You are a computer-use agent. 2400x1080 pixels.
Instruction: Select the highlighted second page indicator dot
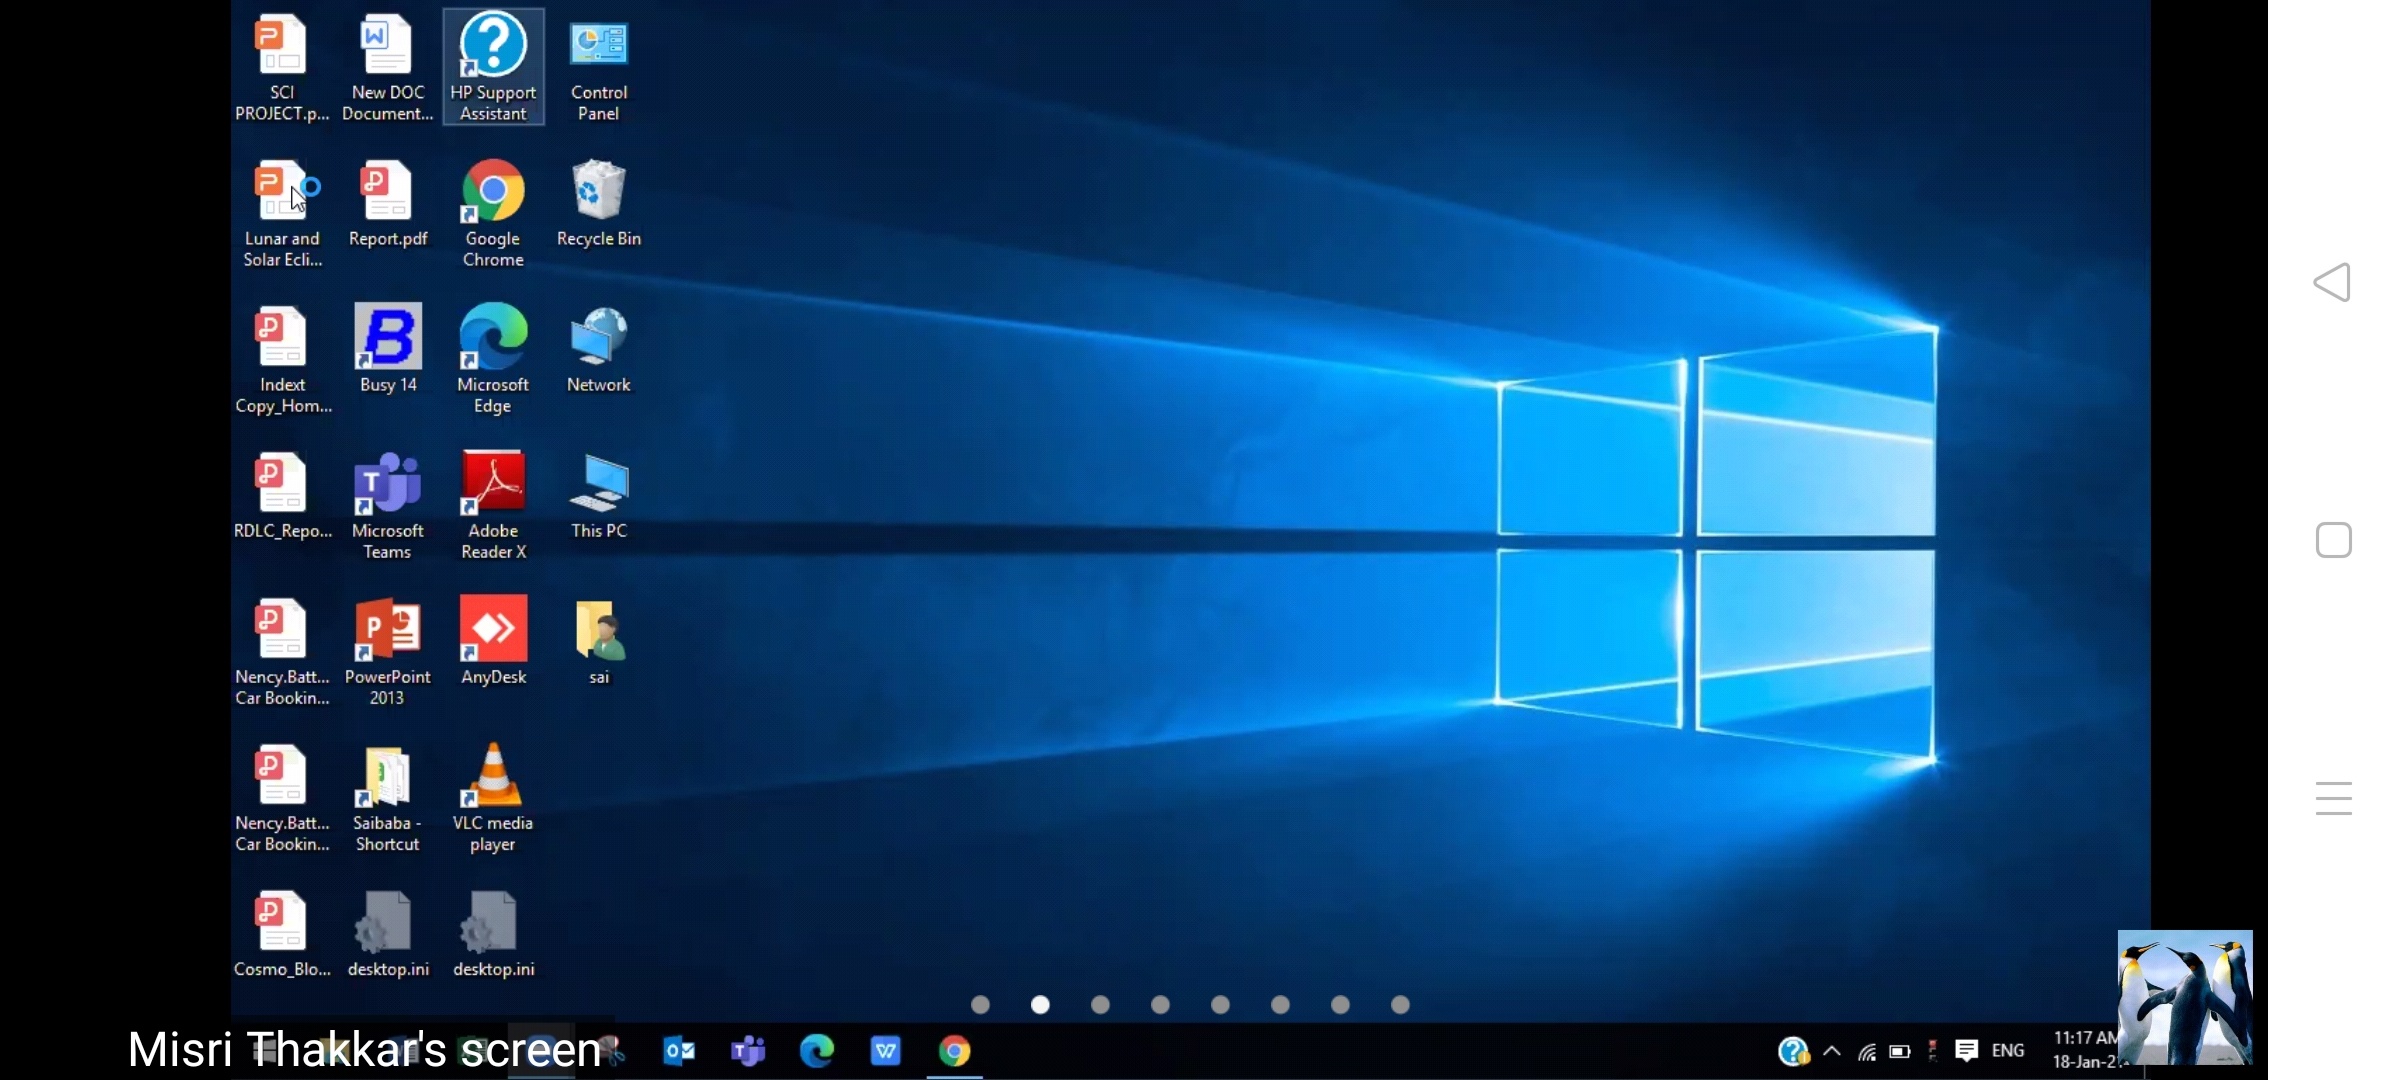pos(1041,1004)
